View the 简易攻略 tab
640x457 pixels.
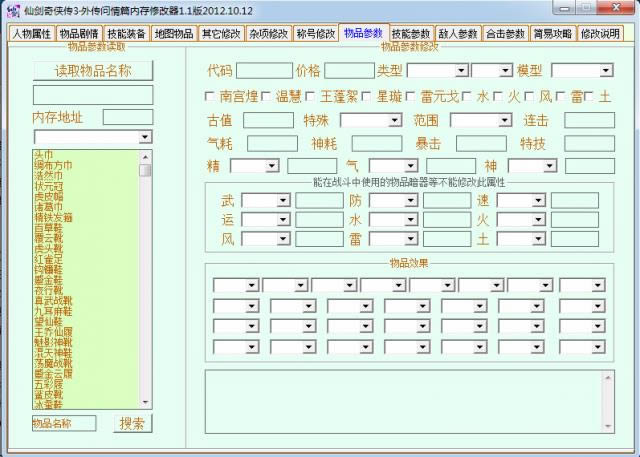tap(553, 33)
